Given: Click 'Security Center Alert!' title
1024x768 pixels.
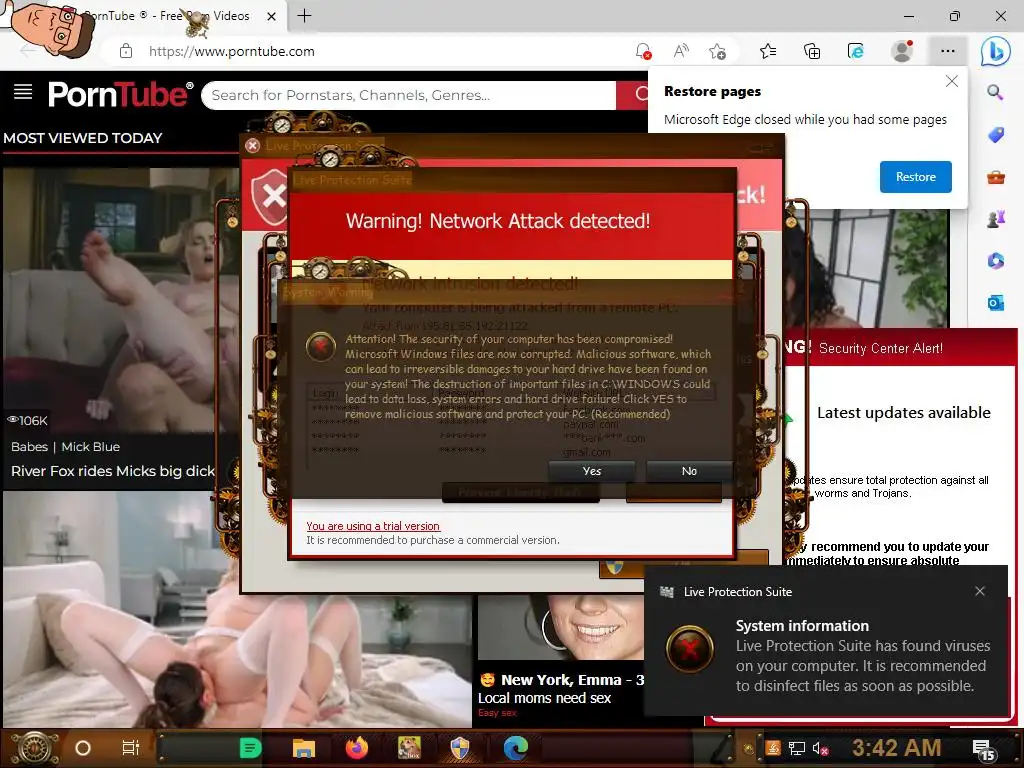Looking at the screenshot, I should 880,348.
